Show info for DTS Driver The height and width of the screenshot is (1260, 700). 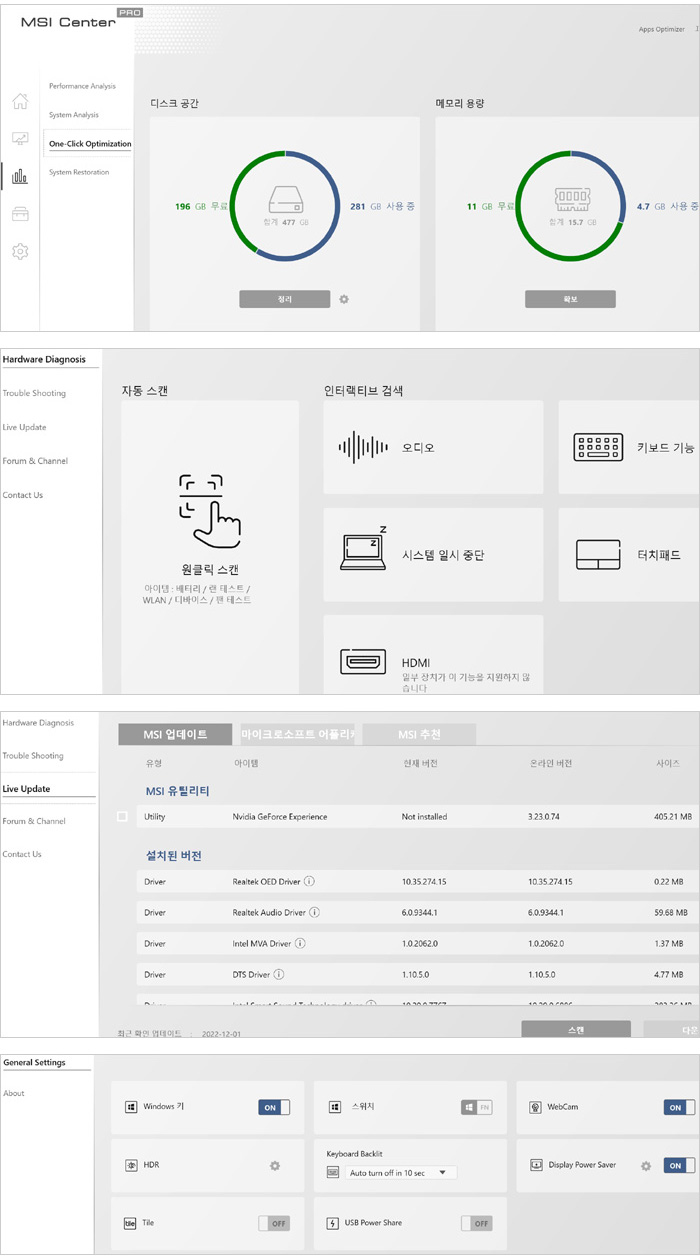coord(279,974)
